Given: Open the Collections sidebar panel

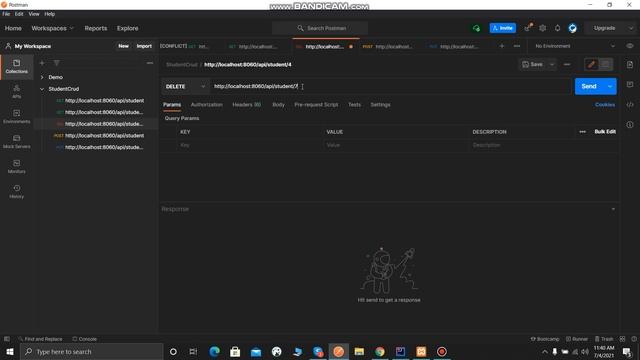Looking at the screenshot, I should 16,66.
